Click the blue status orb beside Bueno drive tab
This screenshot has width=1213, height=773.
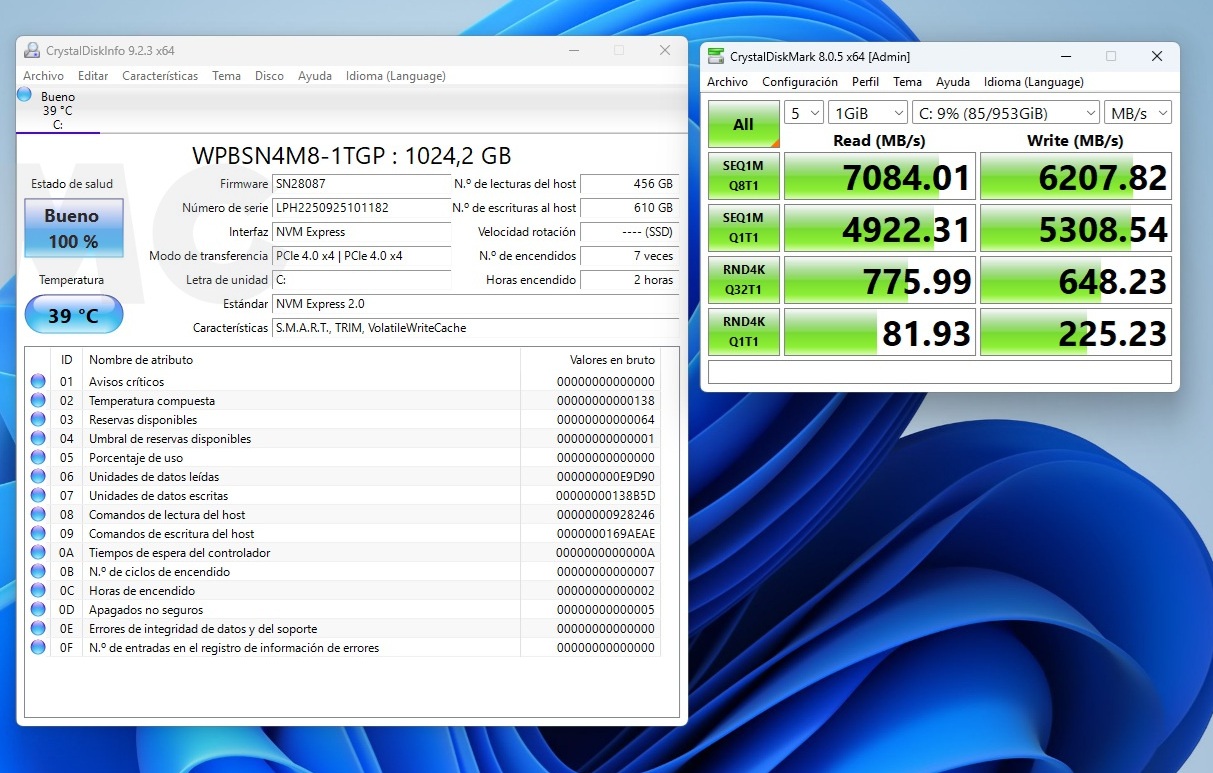coord(25,95)
